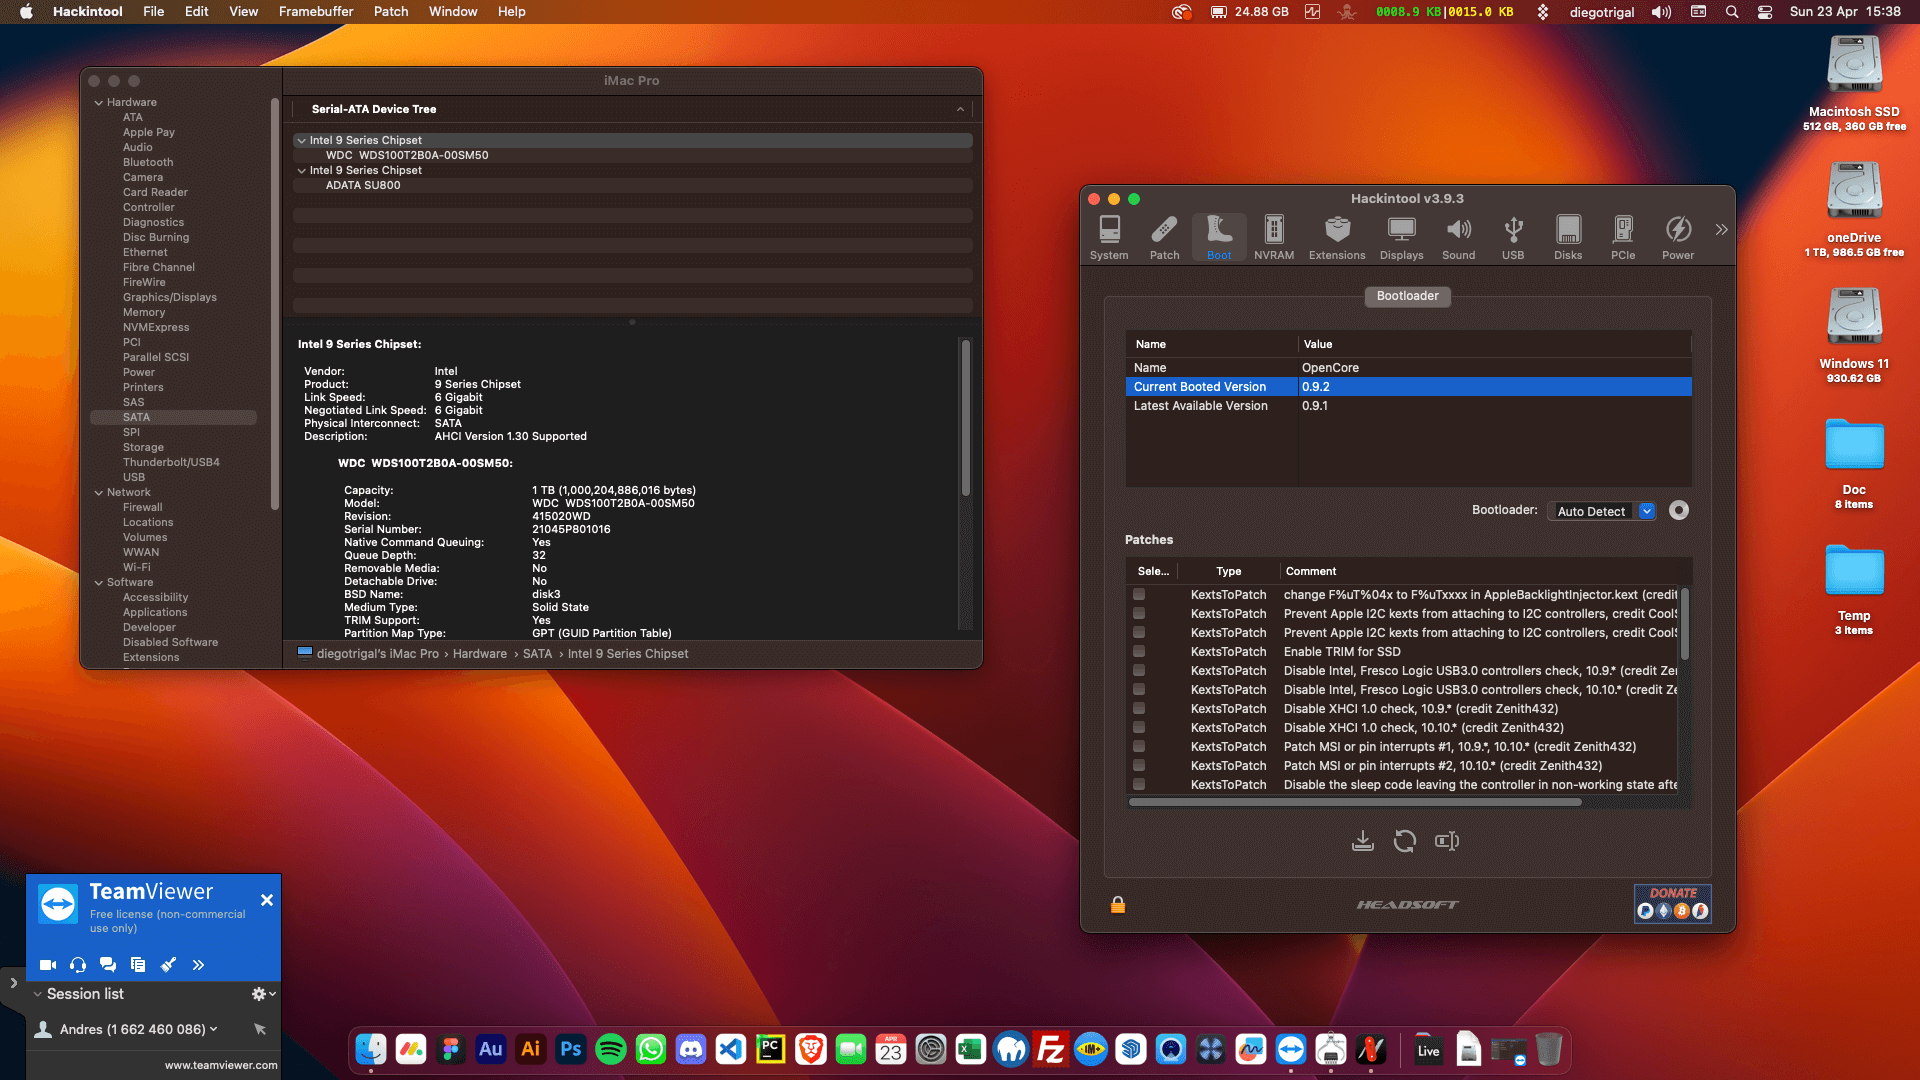Open the Disks section in Hackintool
The image size is (1920, 1080).
pos(1568,238)
